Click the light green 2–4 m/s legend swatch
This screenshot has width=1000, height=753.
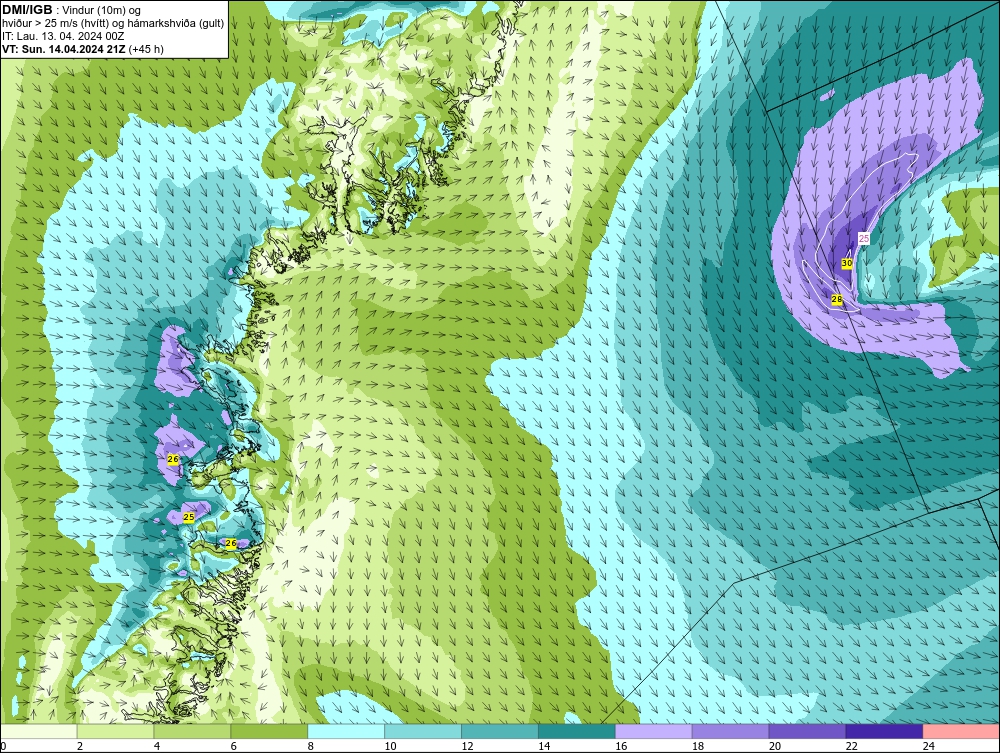point(115,731)
